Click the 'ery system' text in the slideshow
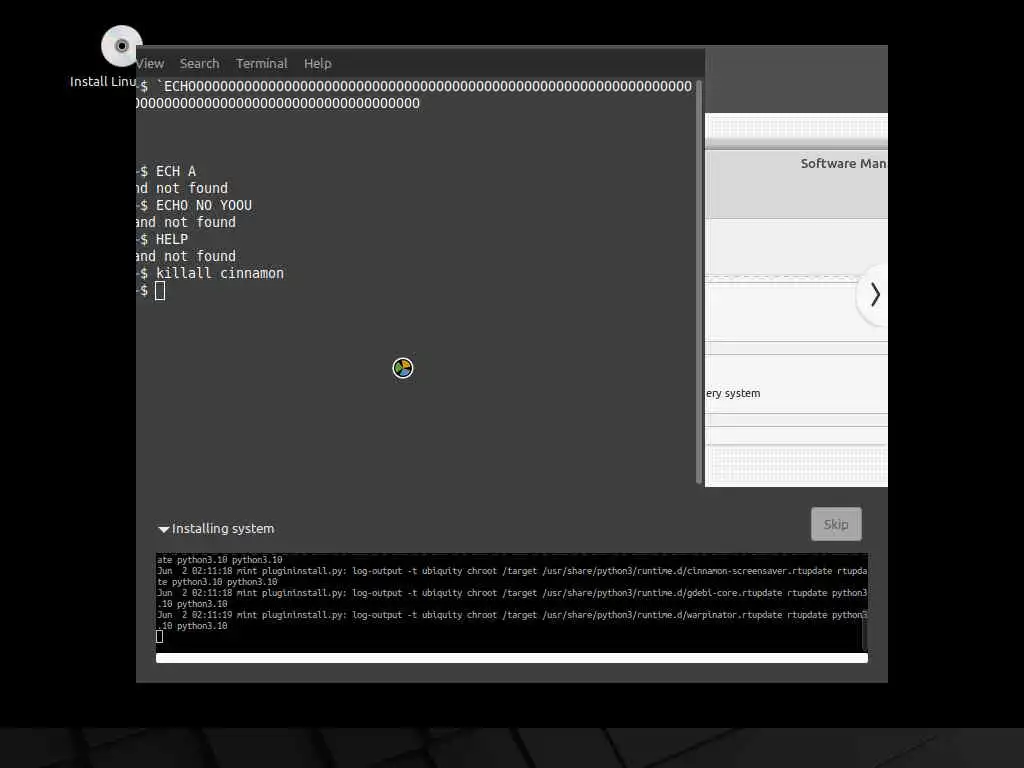Screen dimensions: 1024x768 click(x=733, y=393)
